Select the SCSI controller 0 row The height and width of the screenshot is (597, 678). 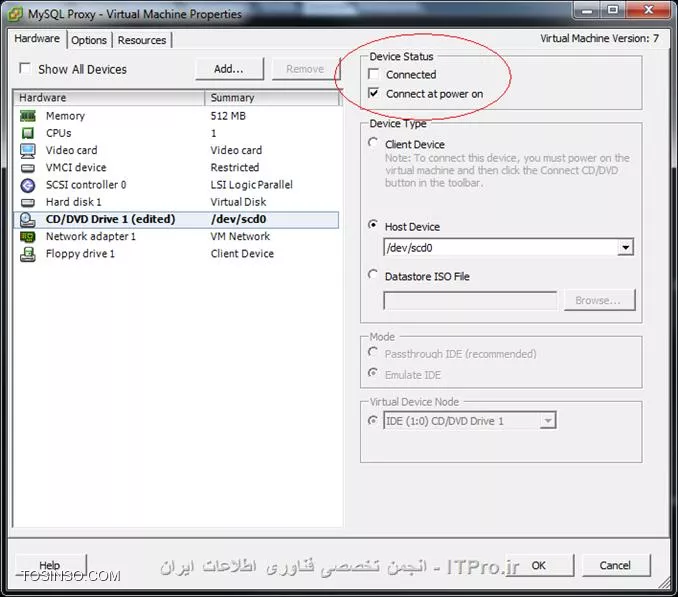[176, 185]
